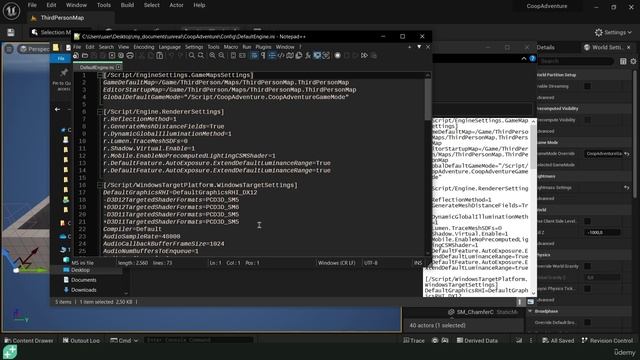Open Notepad++ Macro menu
This screenshot has height=360, width=640.
(x=231, y=47)
